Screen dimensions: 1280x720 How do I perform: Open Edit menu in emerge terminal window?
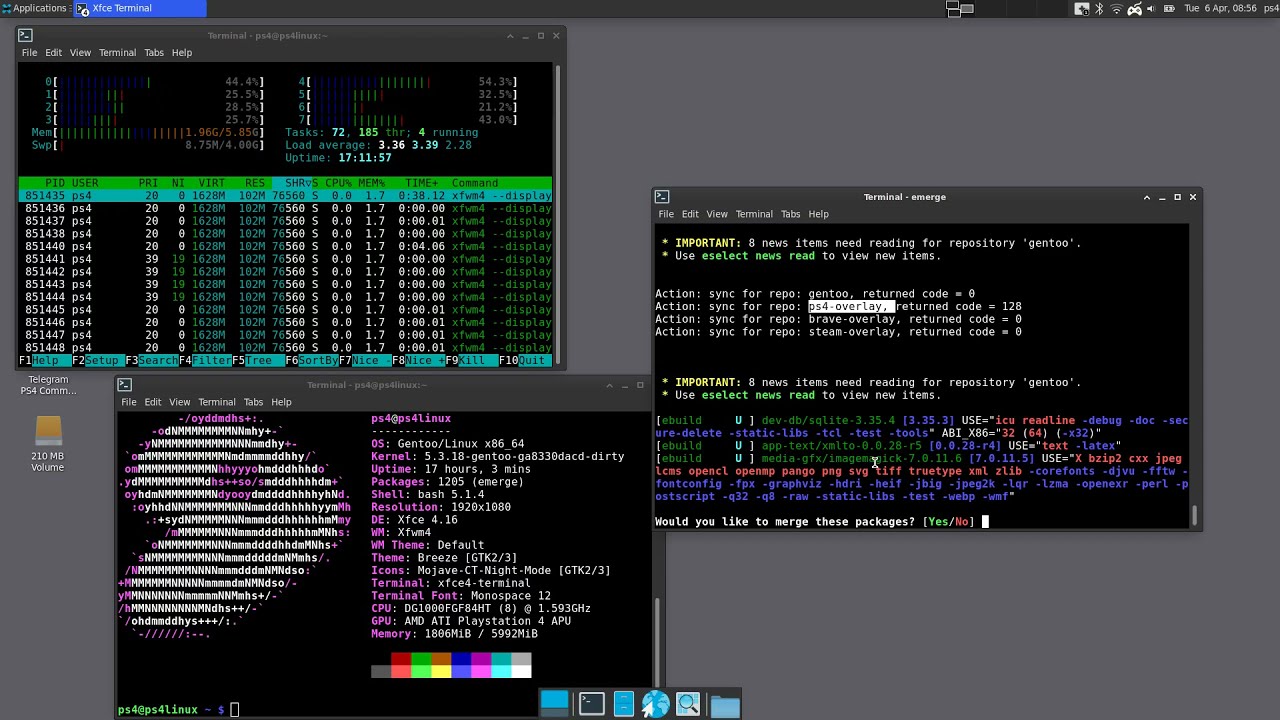tap(690, 214)
